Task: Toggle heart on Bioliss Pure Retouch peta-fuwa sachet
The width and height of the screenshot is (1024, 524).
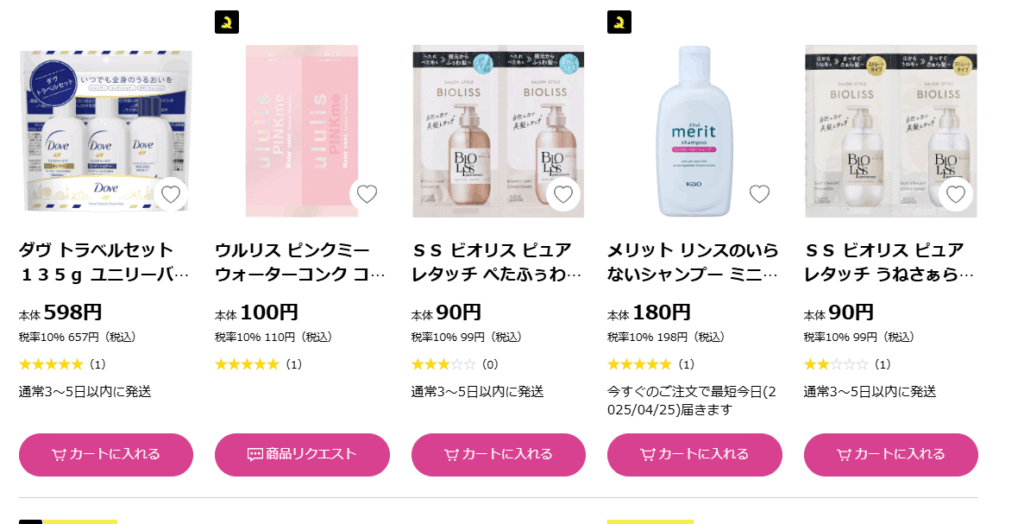Action: (x=563, y=194)
